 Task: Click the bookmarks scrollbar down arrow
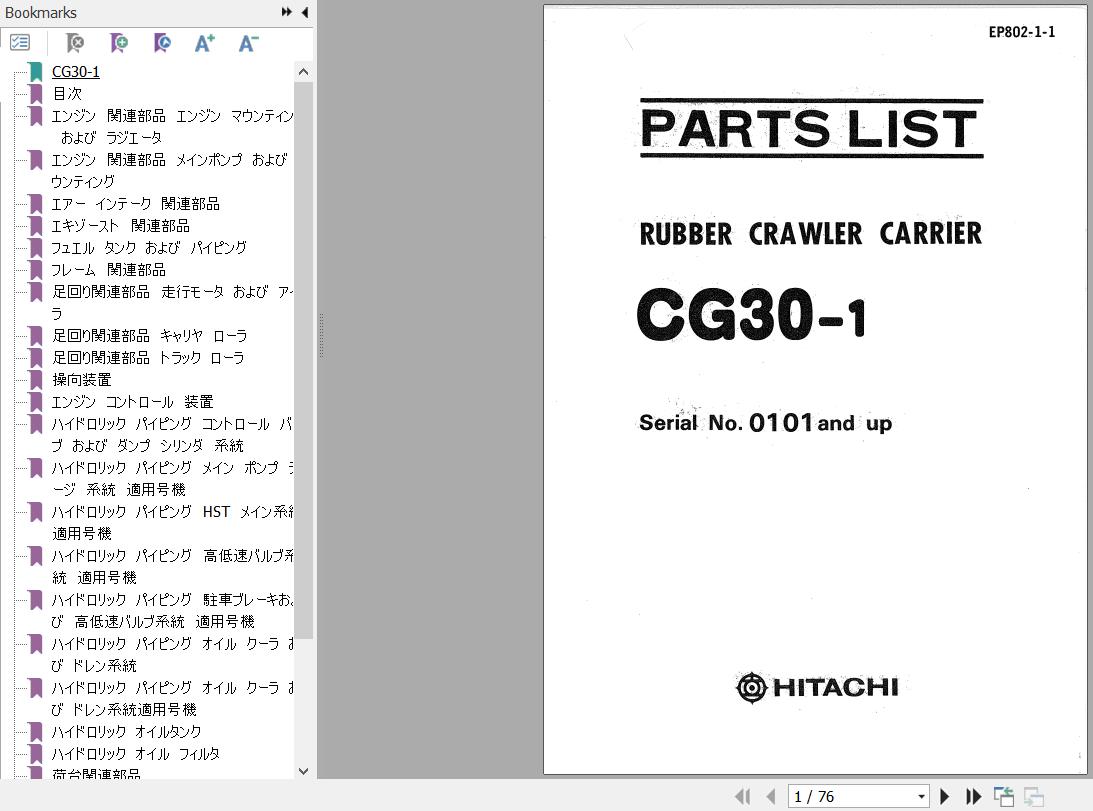pyautogui.click(x=303, y=771)
